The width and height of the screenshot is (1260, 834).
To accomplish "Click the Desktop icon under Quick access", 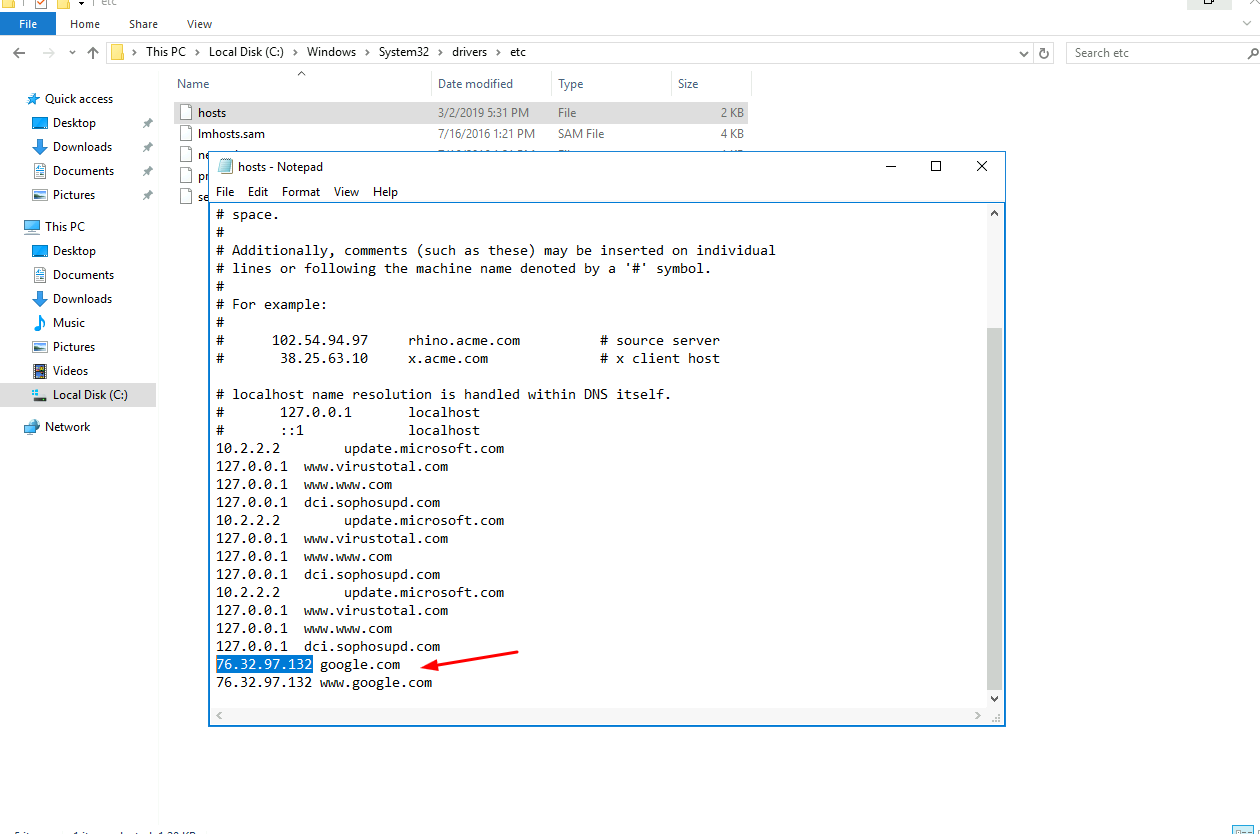I will coord(40,123).
